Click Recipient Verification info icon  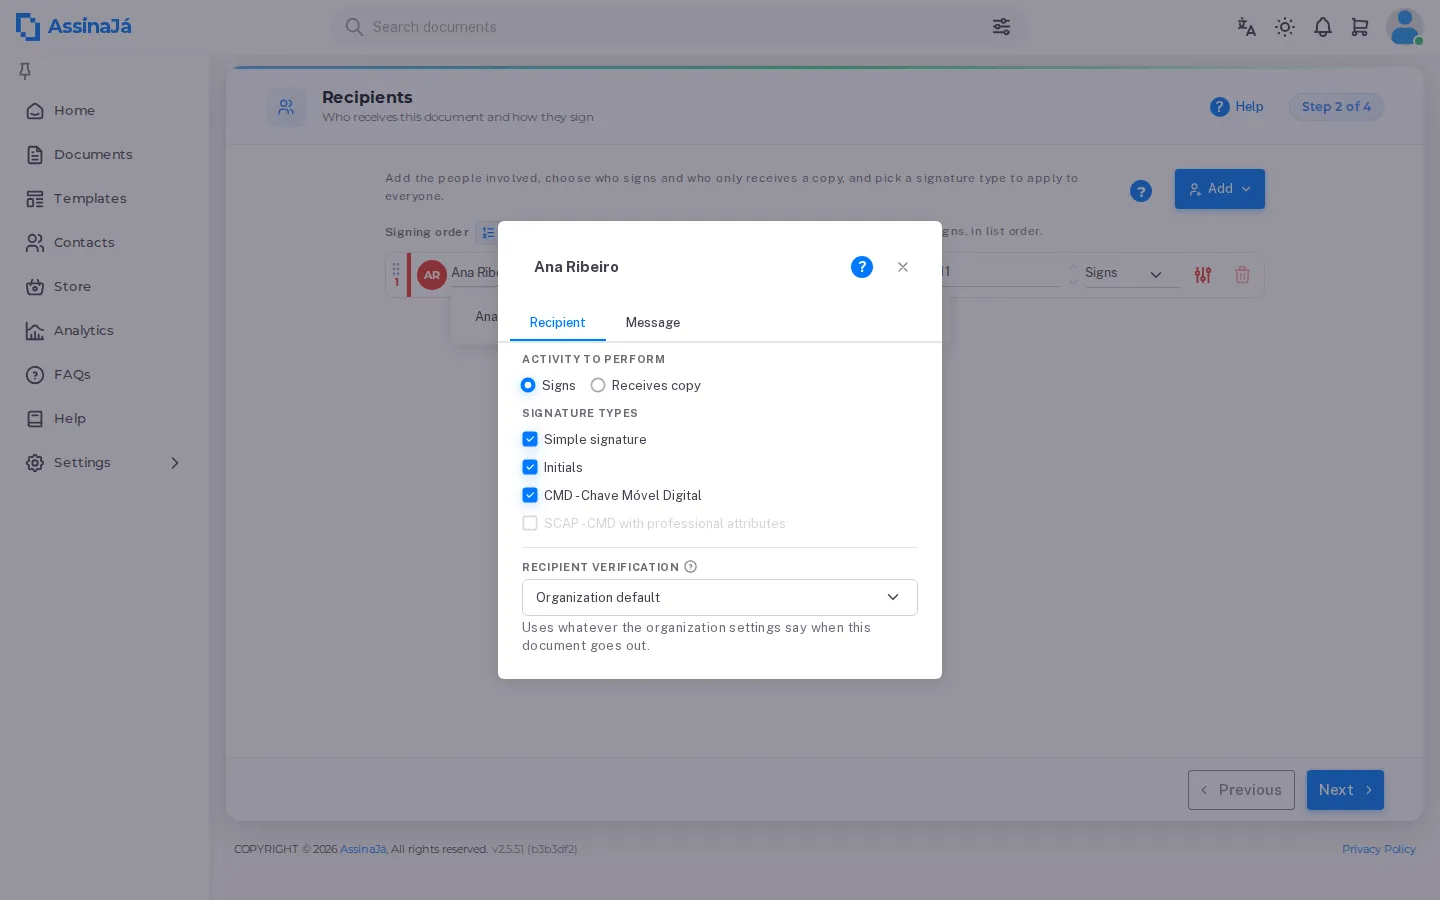(690, 567)
